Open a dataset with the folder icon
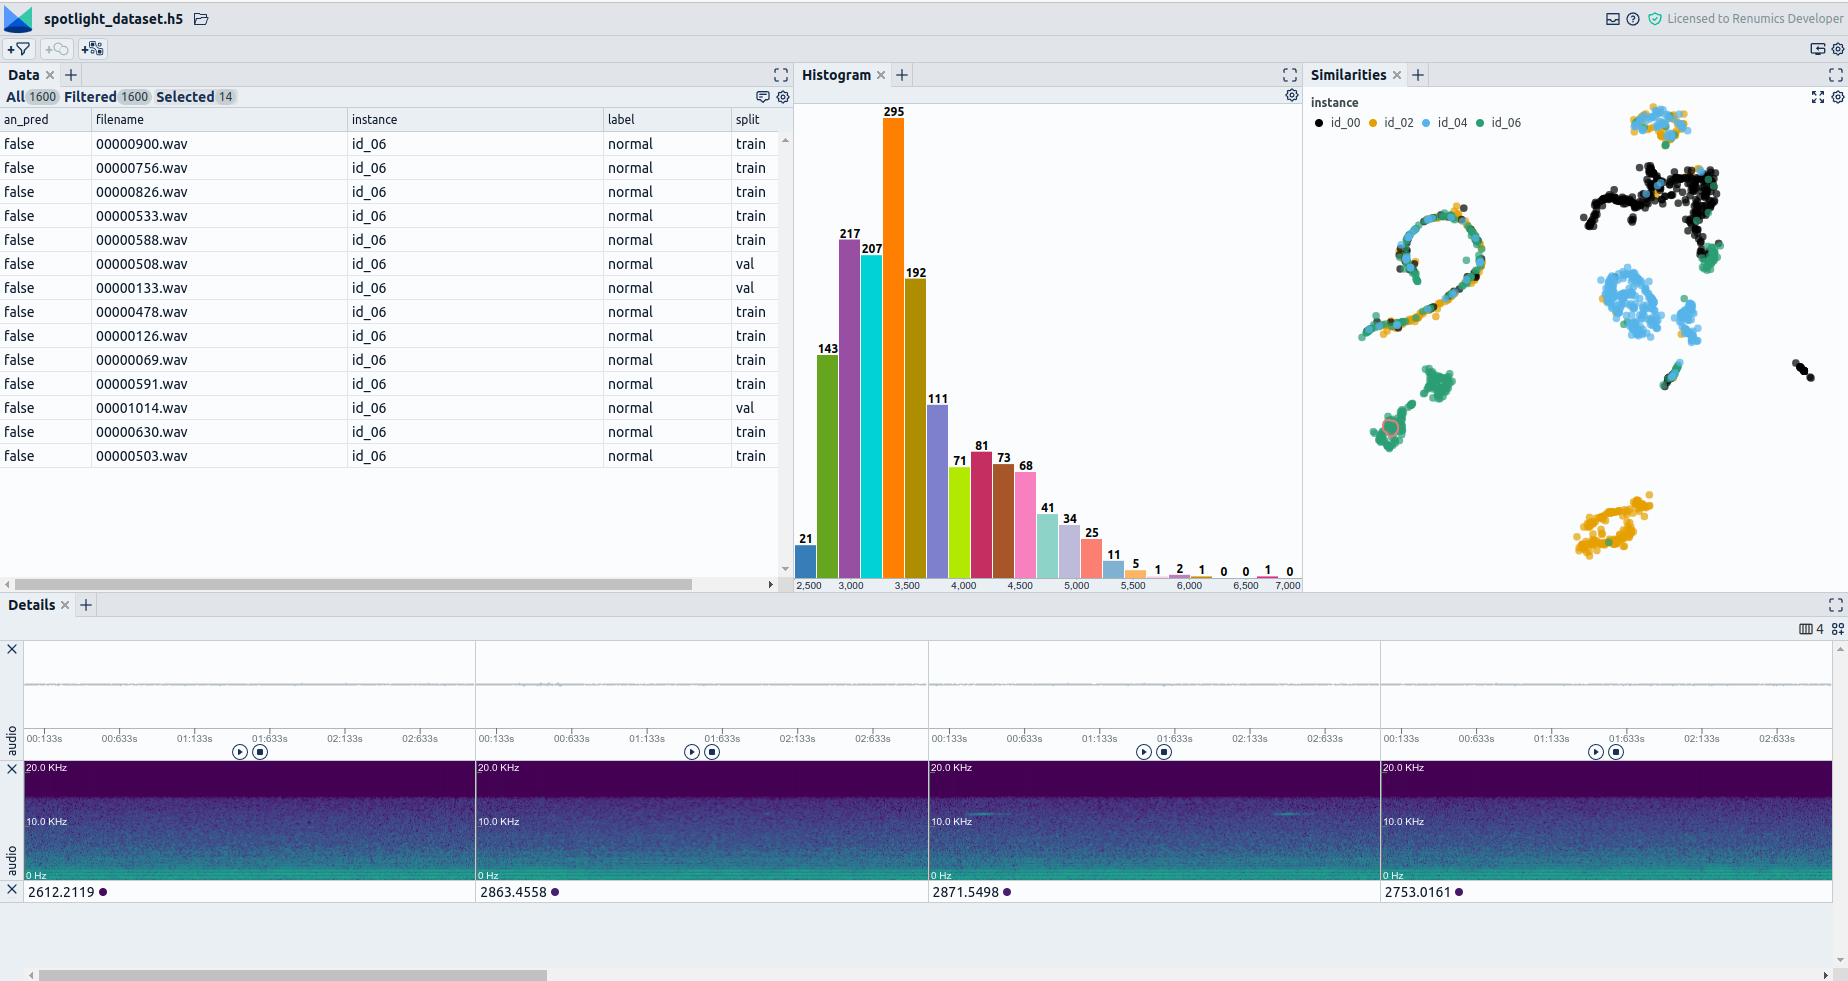The width and height of the screenshot is (1848, 981). 201,19
